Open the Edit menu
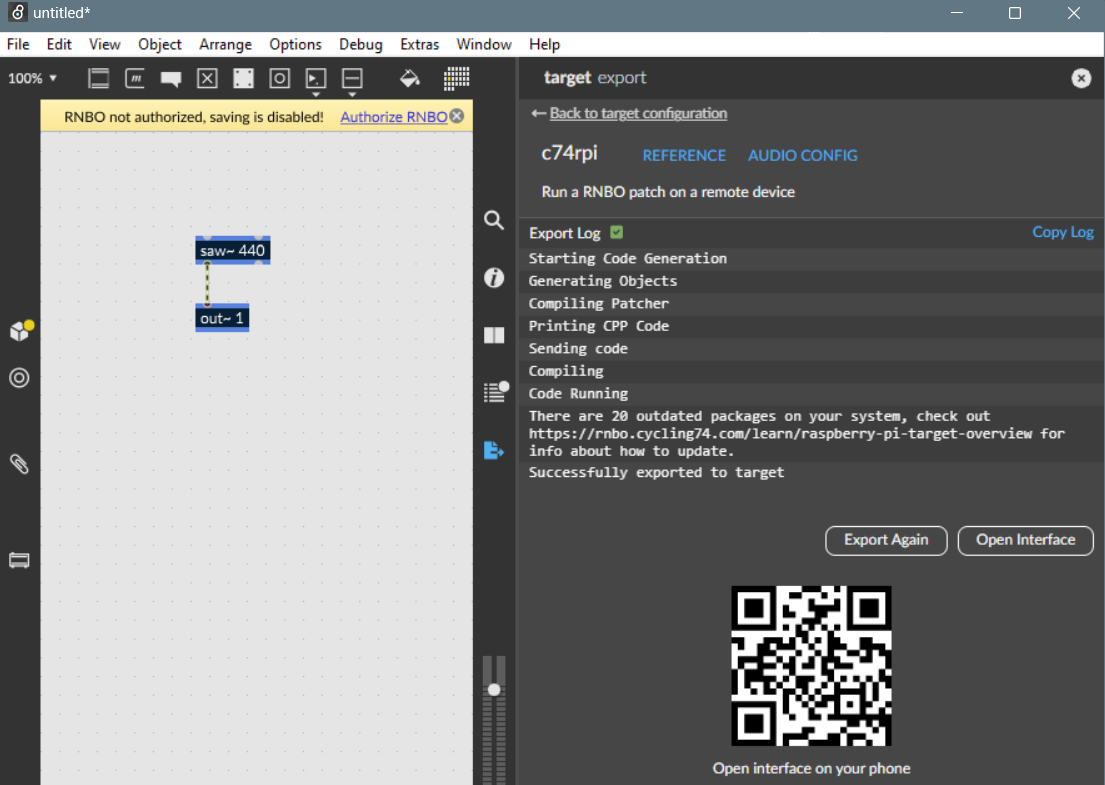Image resolution: width=1105 pixels, height=785 pixels. click(59, 44)
